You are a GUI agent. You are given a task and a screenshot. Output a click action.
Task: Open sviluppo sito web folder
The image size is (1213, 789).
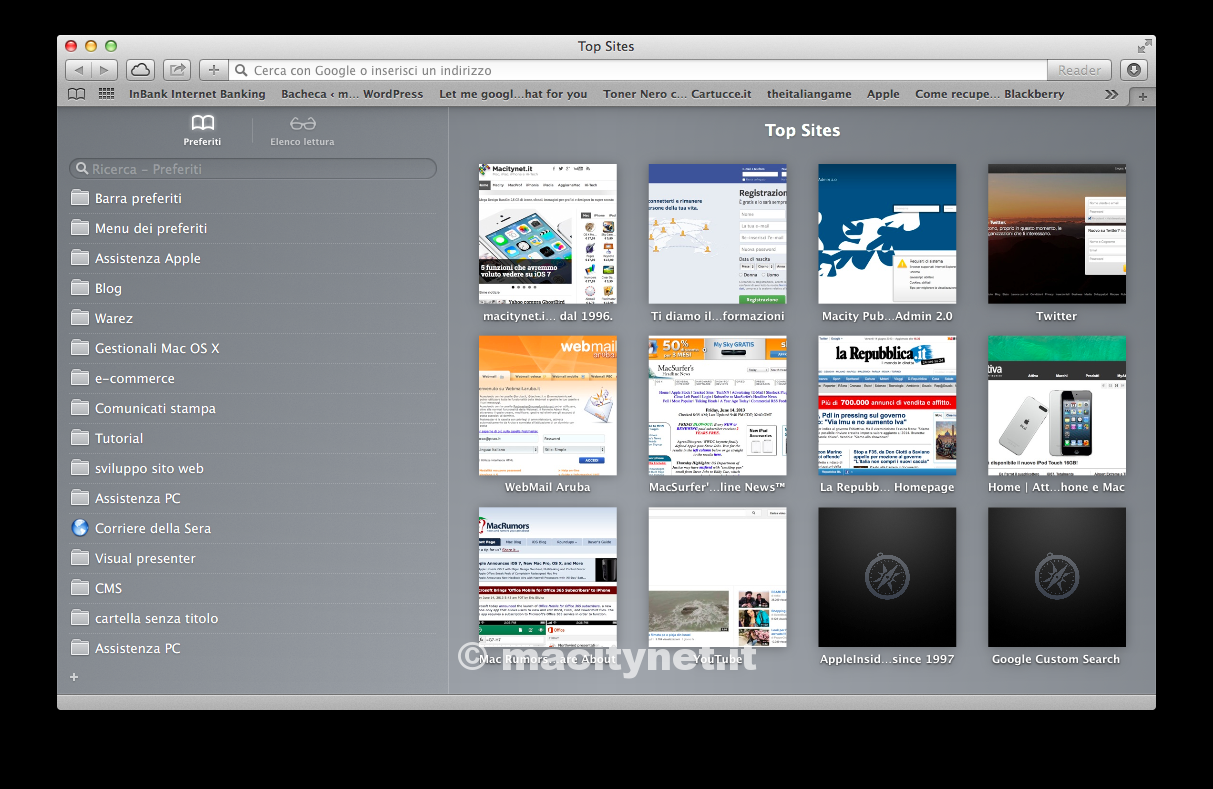tap(252, 468)
